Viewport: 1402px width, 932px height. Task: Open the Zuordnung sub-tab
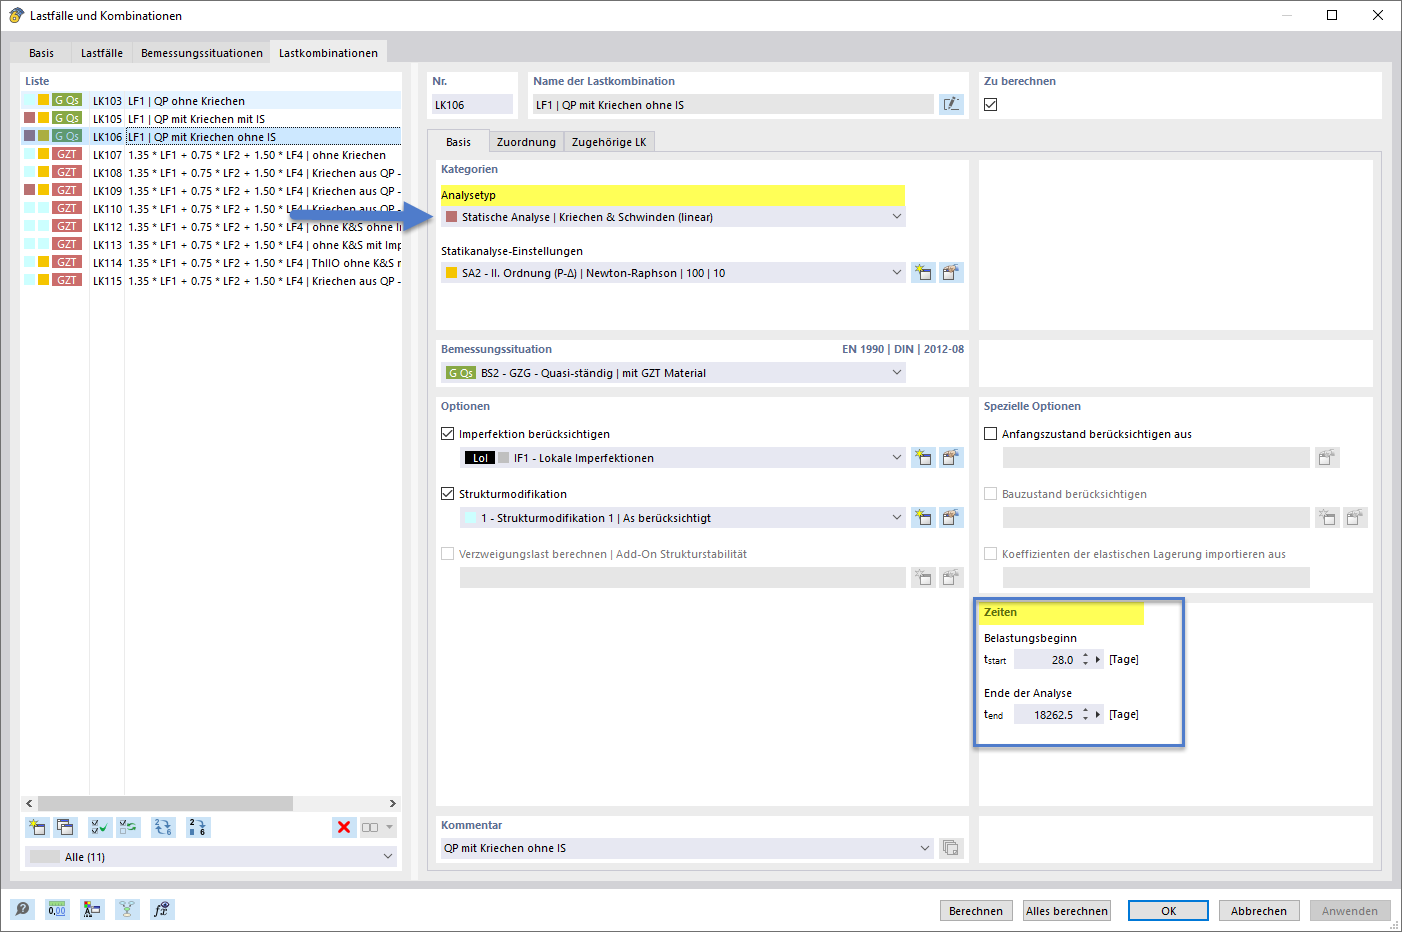pyautogui.click(x=526, y=142)
